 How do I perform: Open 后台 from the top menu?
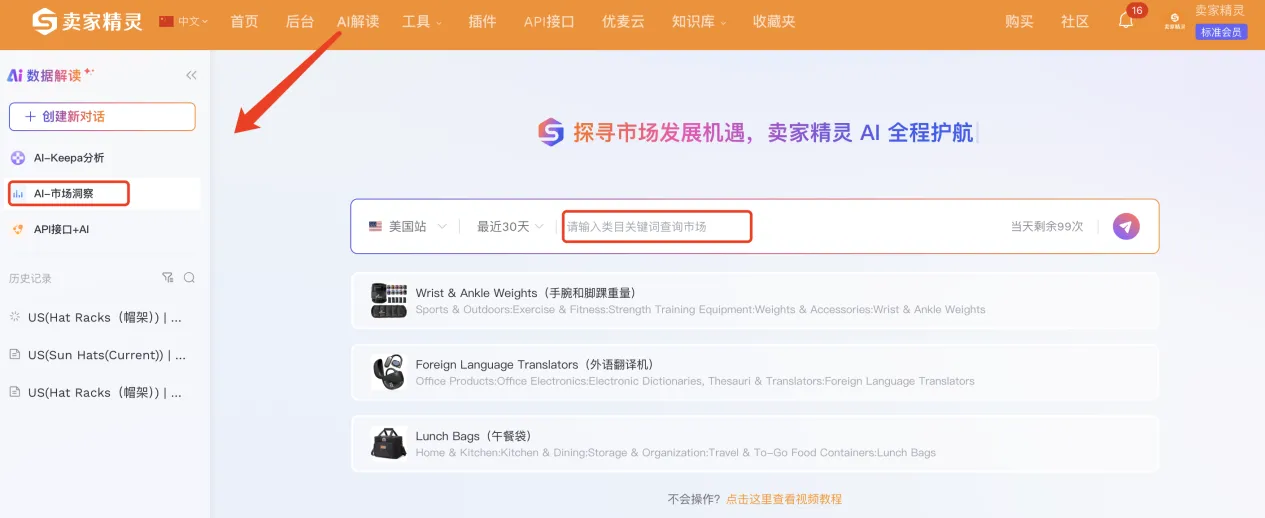click(x=299, y=21)
